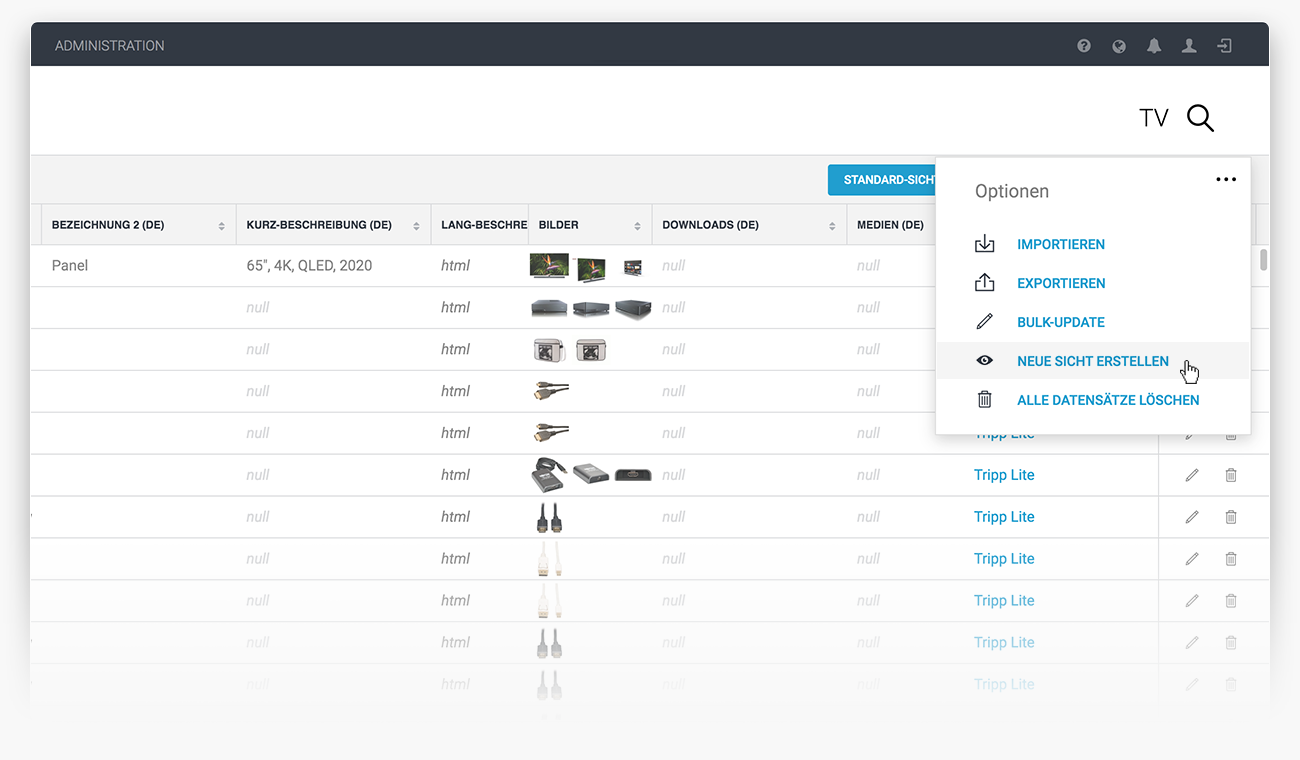Sort by Kurz-Beschreibung (DE) column
The width and height of the screenshot is (1300, 760).
[416, 226]
